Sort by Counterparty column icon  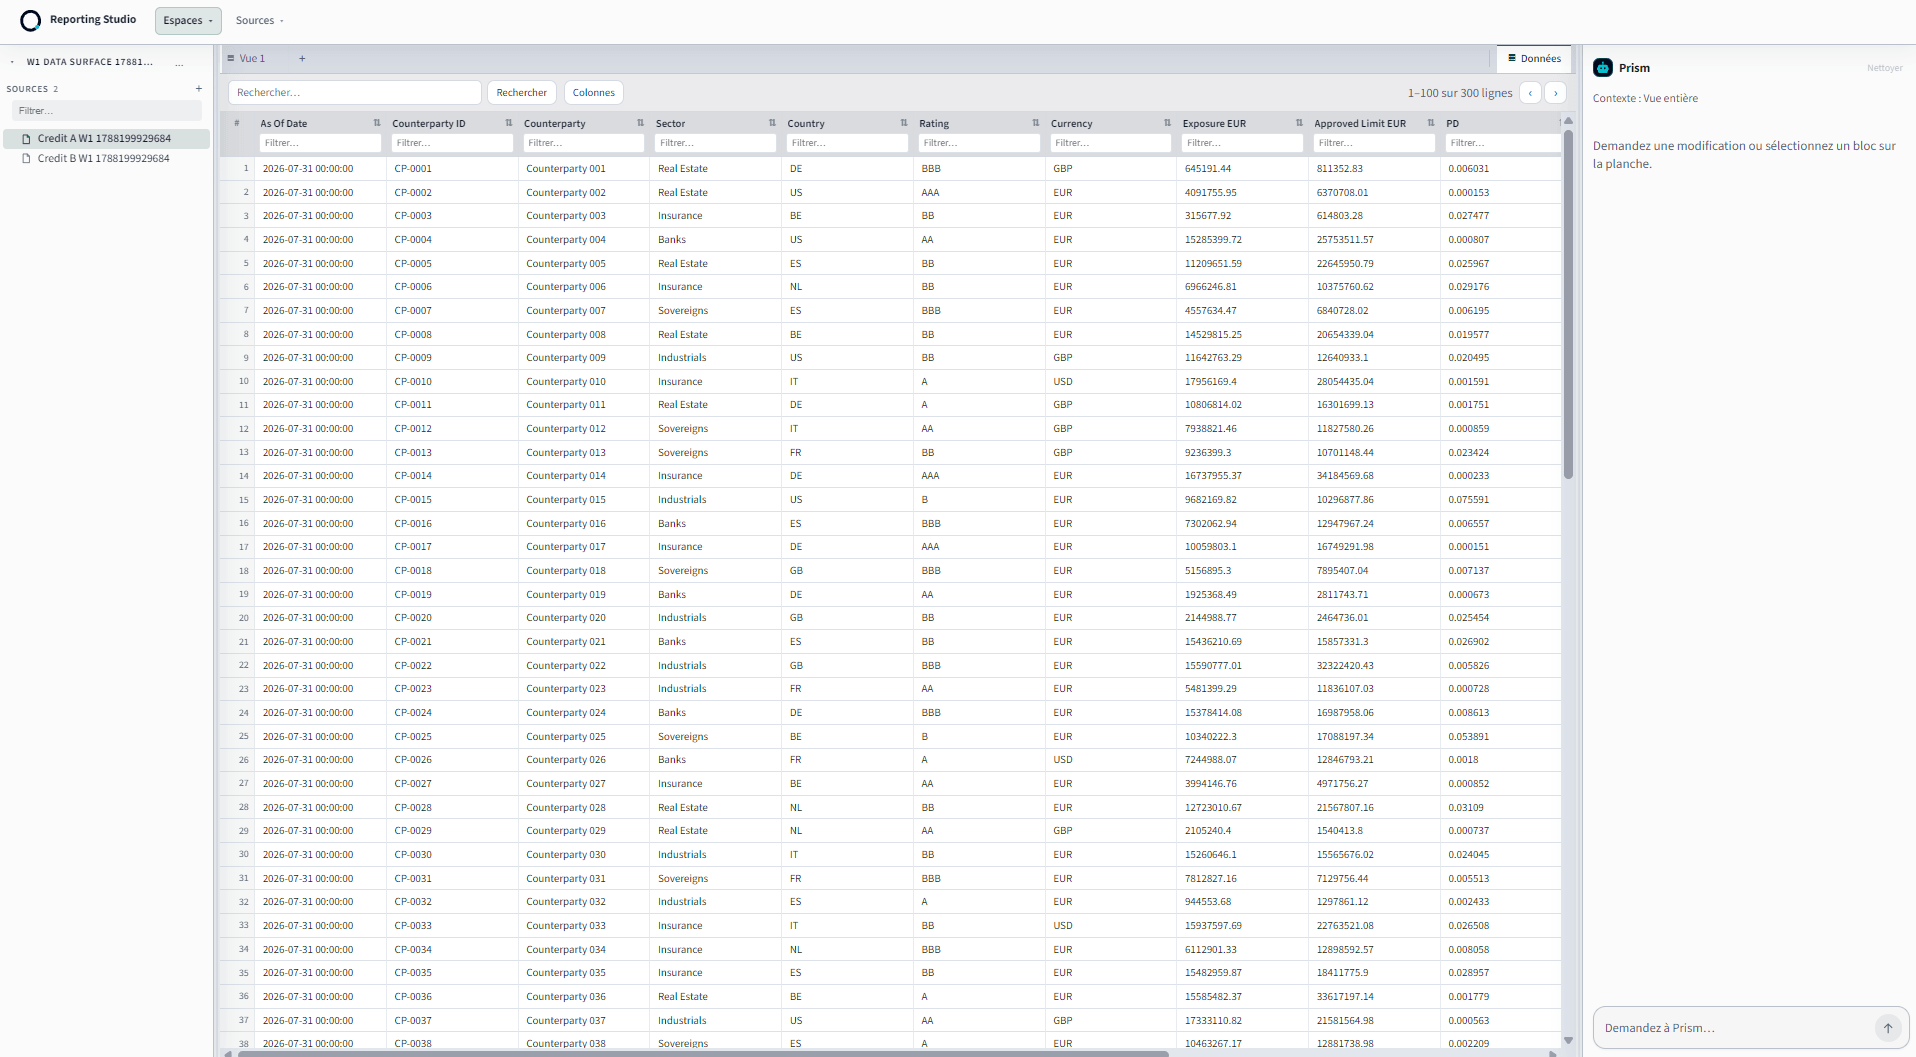(641, 123)
